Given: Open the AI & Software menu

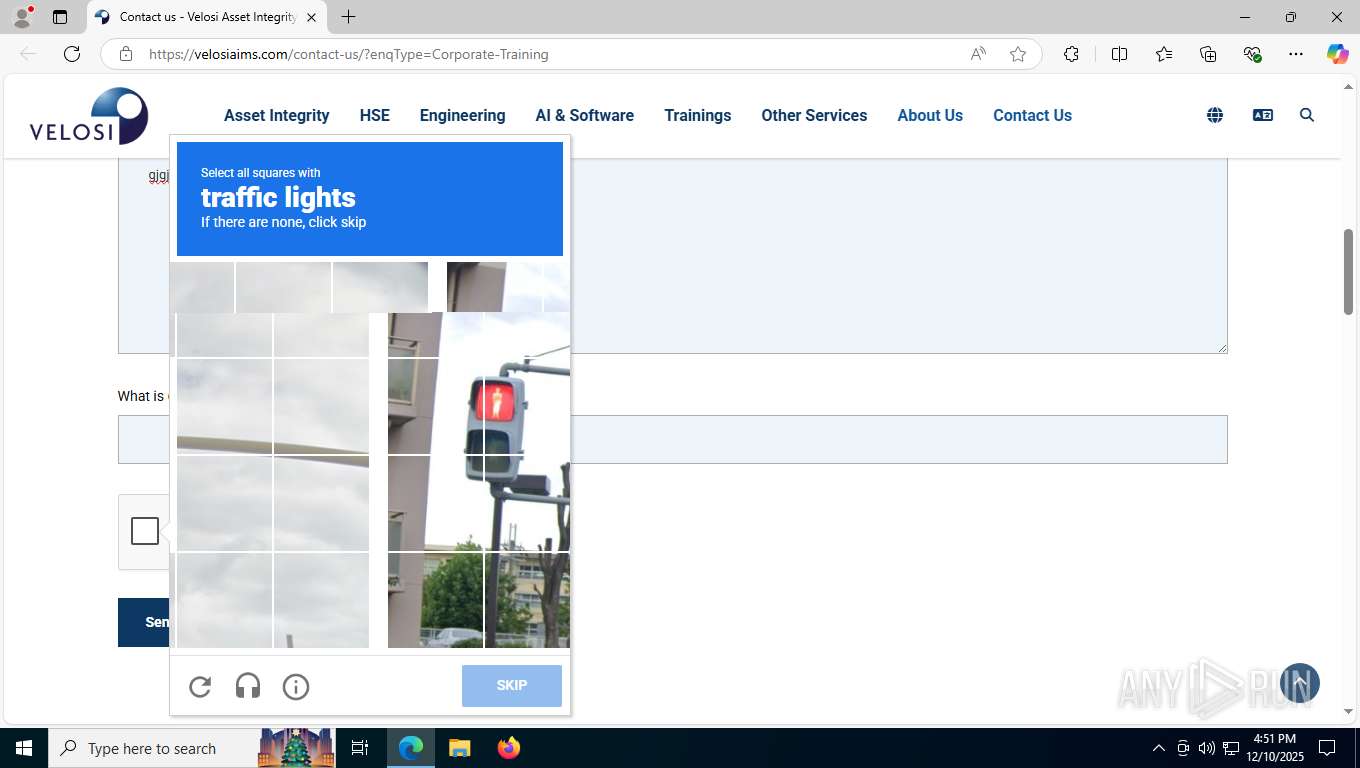Looking at the screenshot, I should pyautogui.click(x=585, y=115).
